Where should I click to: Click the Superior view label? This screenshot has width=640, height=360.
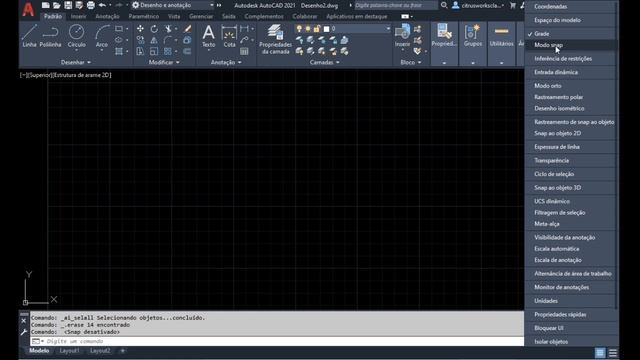40,75
